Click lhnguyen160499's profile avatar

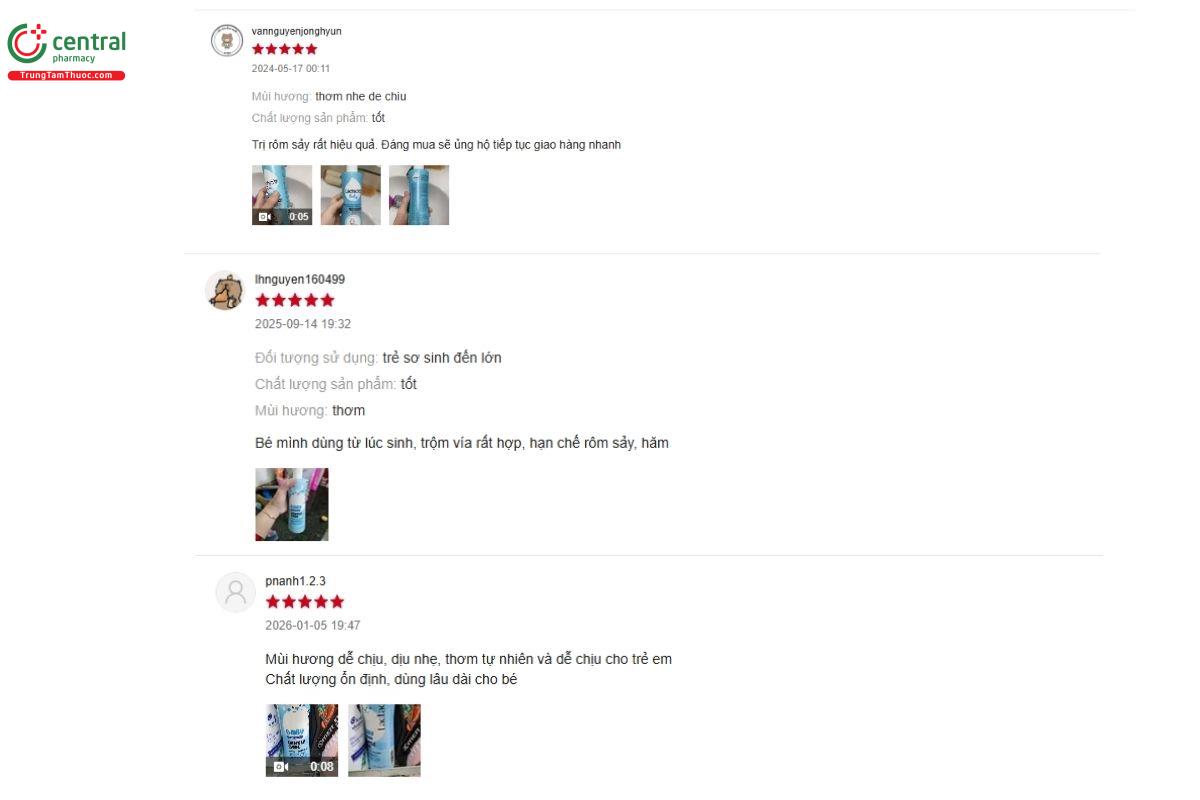click(225, 290)
